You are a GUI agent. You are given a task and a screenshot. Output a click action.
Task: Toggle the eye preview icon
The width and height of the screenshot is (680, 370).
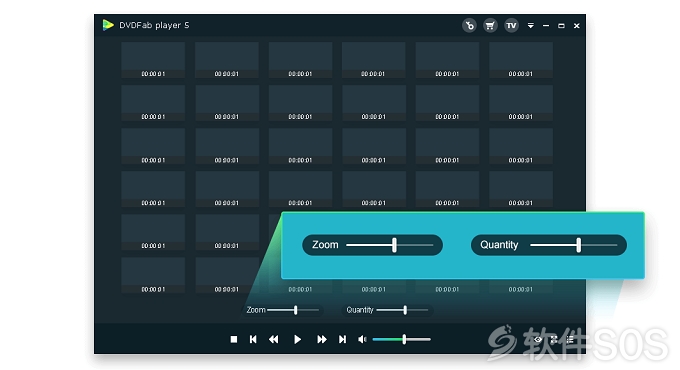(538, 339)
